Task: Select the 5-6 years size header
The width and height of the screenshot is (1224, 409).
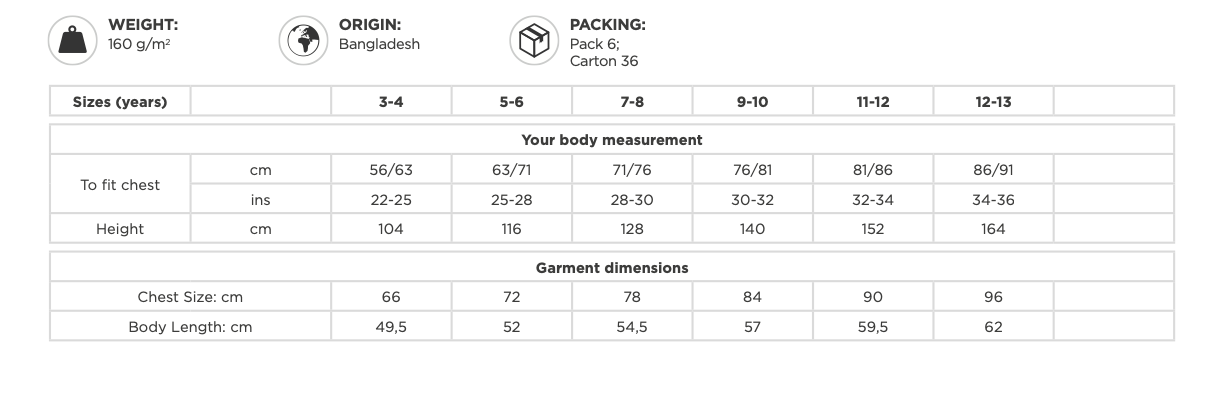Action: (511, 102)
